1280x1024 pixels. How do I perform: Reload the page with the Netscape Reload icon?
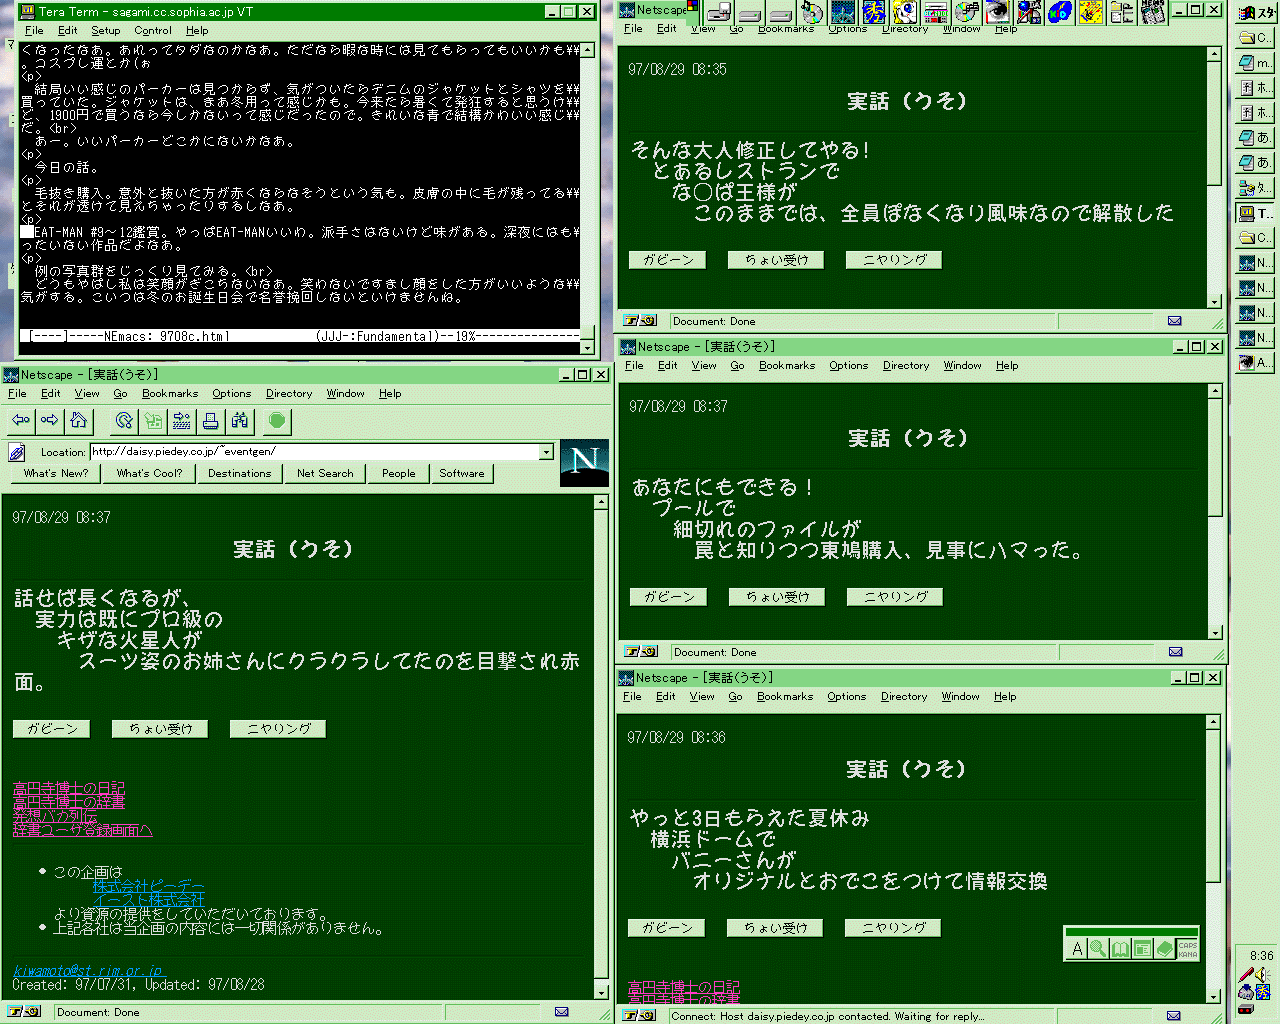pyautogui.click(x=124, y=421)
